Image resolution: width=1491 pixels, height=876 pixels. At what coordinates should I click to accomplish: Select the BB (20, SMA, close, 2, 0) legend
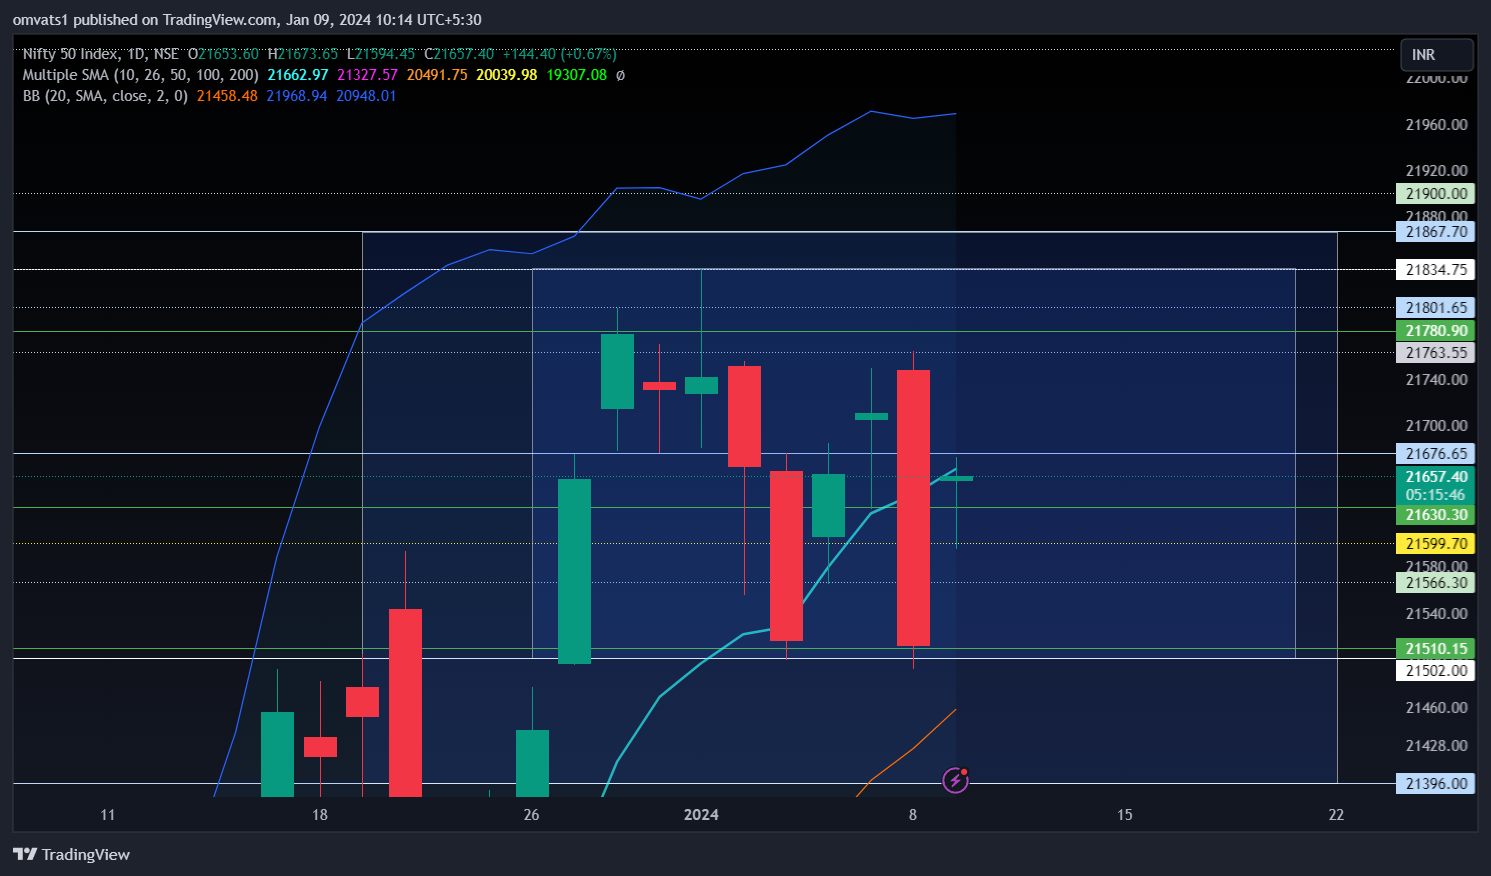(x=105, y=96)
